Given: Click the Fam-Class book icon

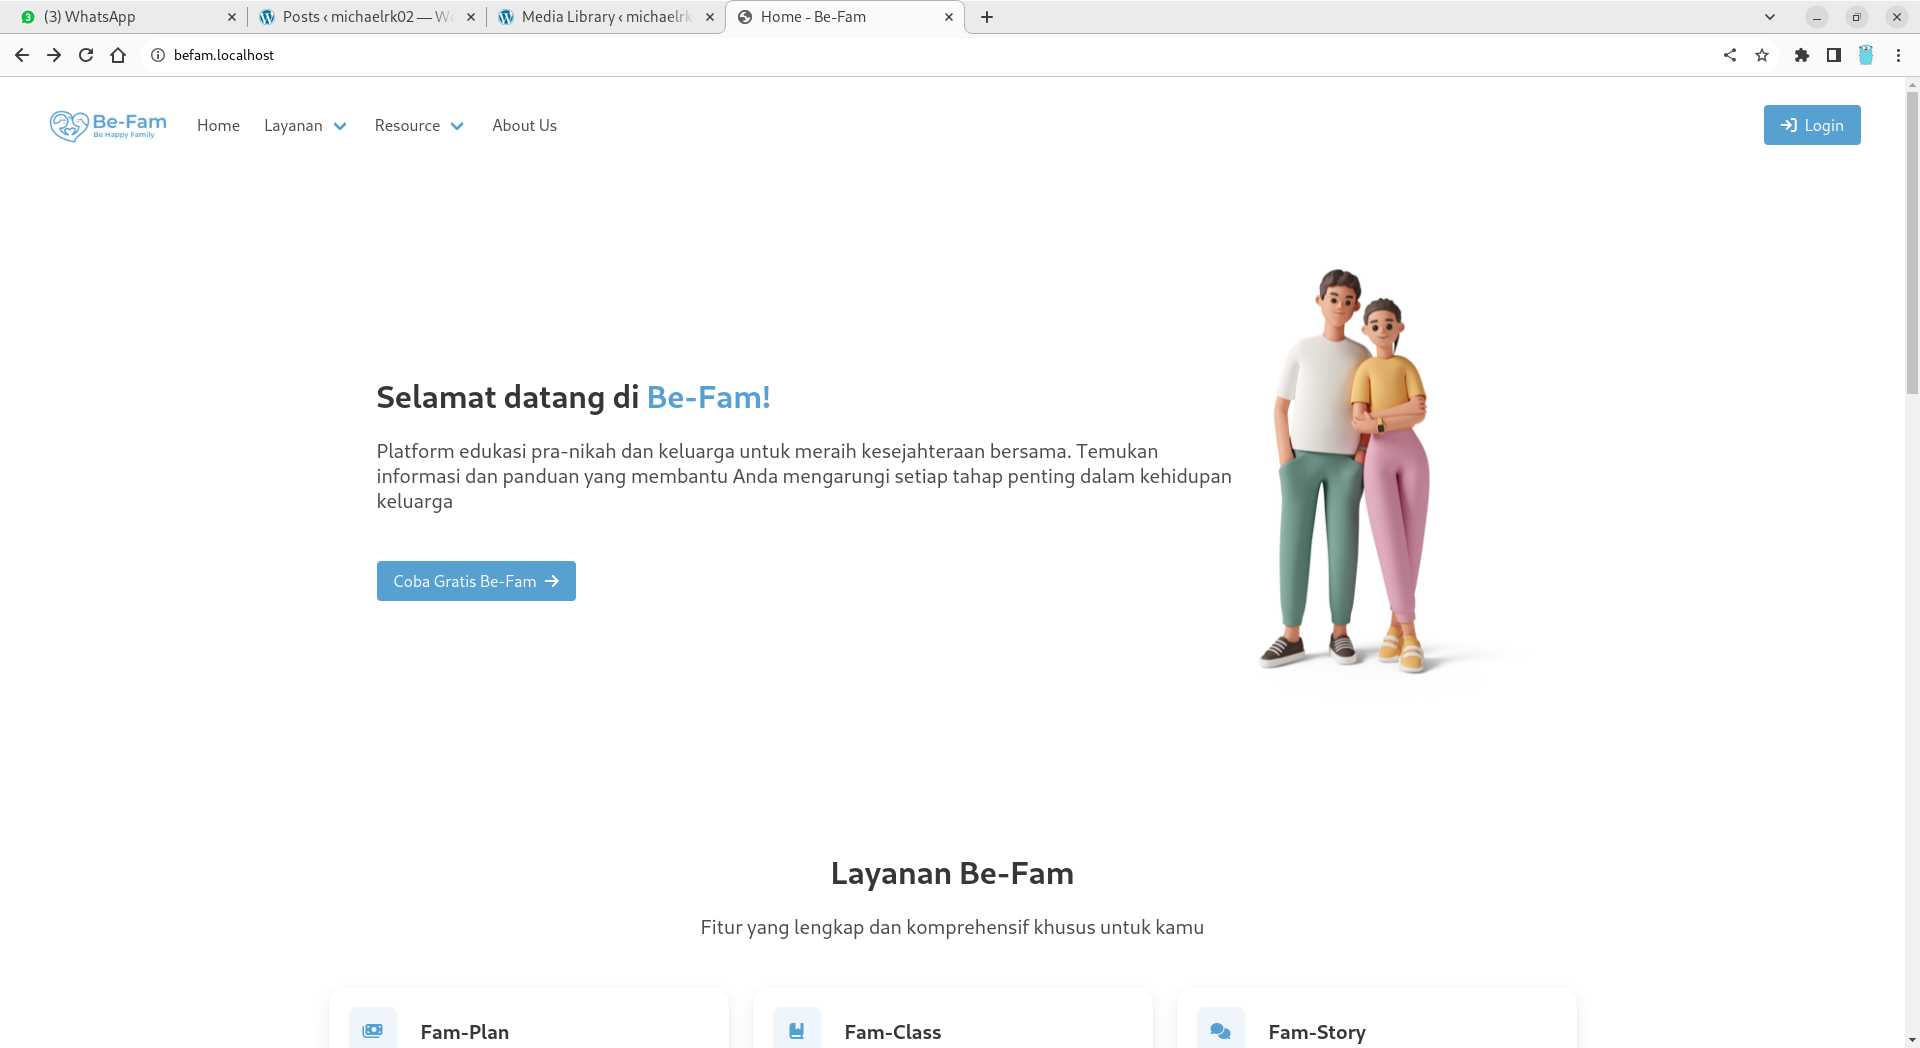Looking at the screenshot, I should (x=796, y=1030).
